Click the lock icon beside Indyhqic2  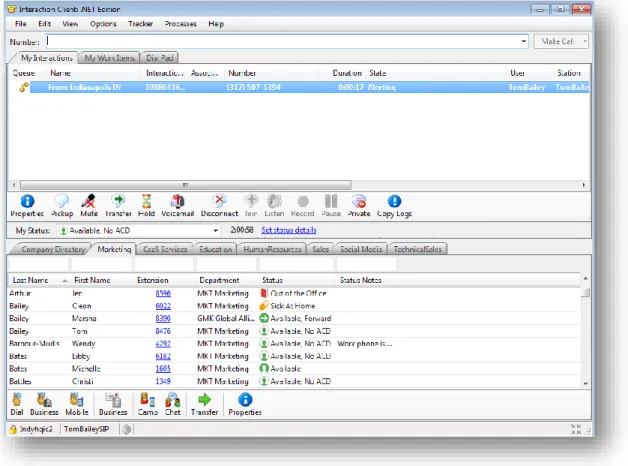pyautogui.click(x=13, y=429)
